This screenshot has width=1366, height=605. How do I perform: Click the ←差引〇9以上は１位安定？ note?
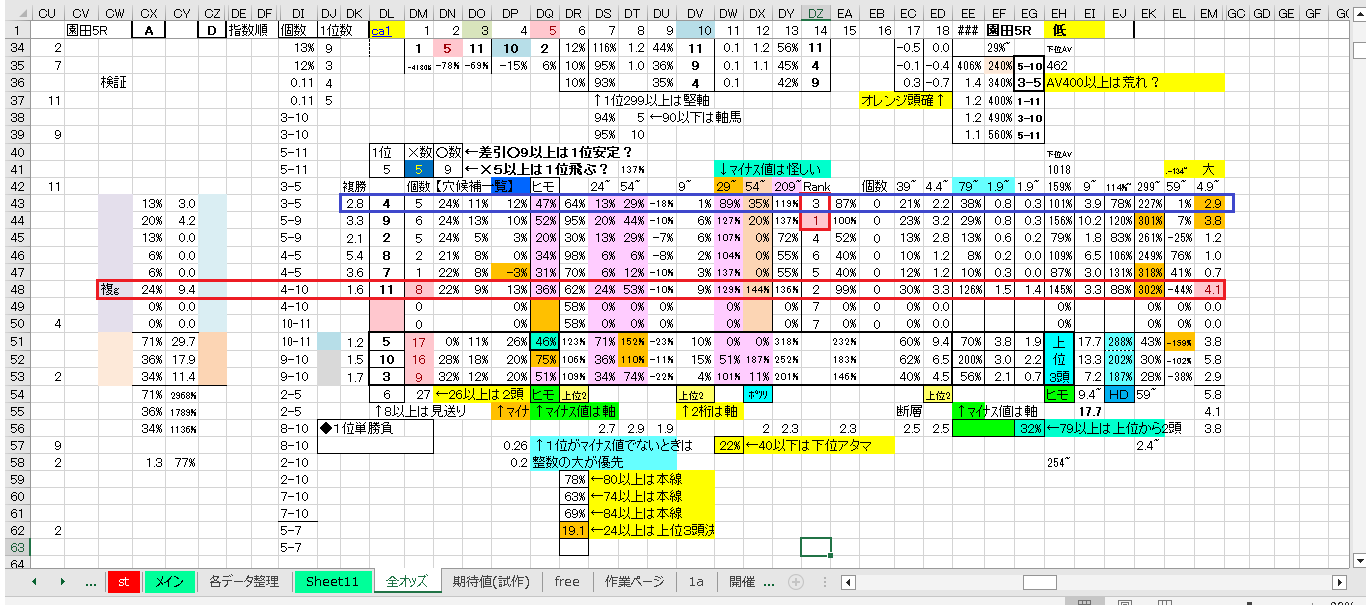pos(550,151)
